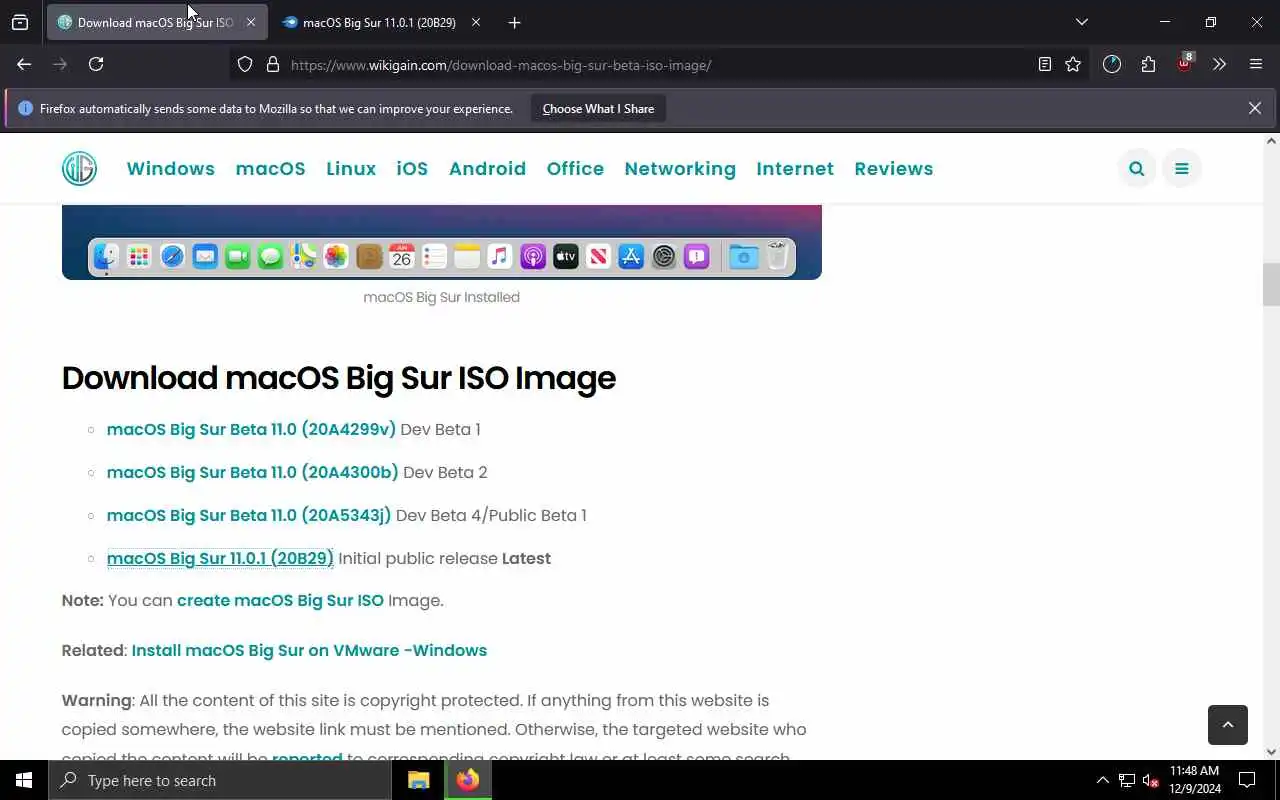Click the page vertical scrollbar thumb
This screenshot has height=800, width=1280.
click(1271, 285)
